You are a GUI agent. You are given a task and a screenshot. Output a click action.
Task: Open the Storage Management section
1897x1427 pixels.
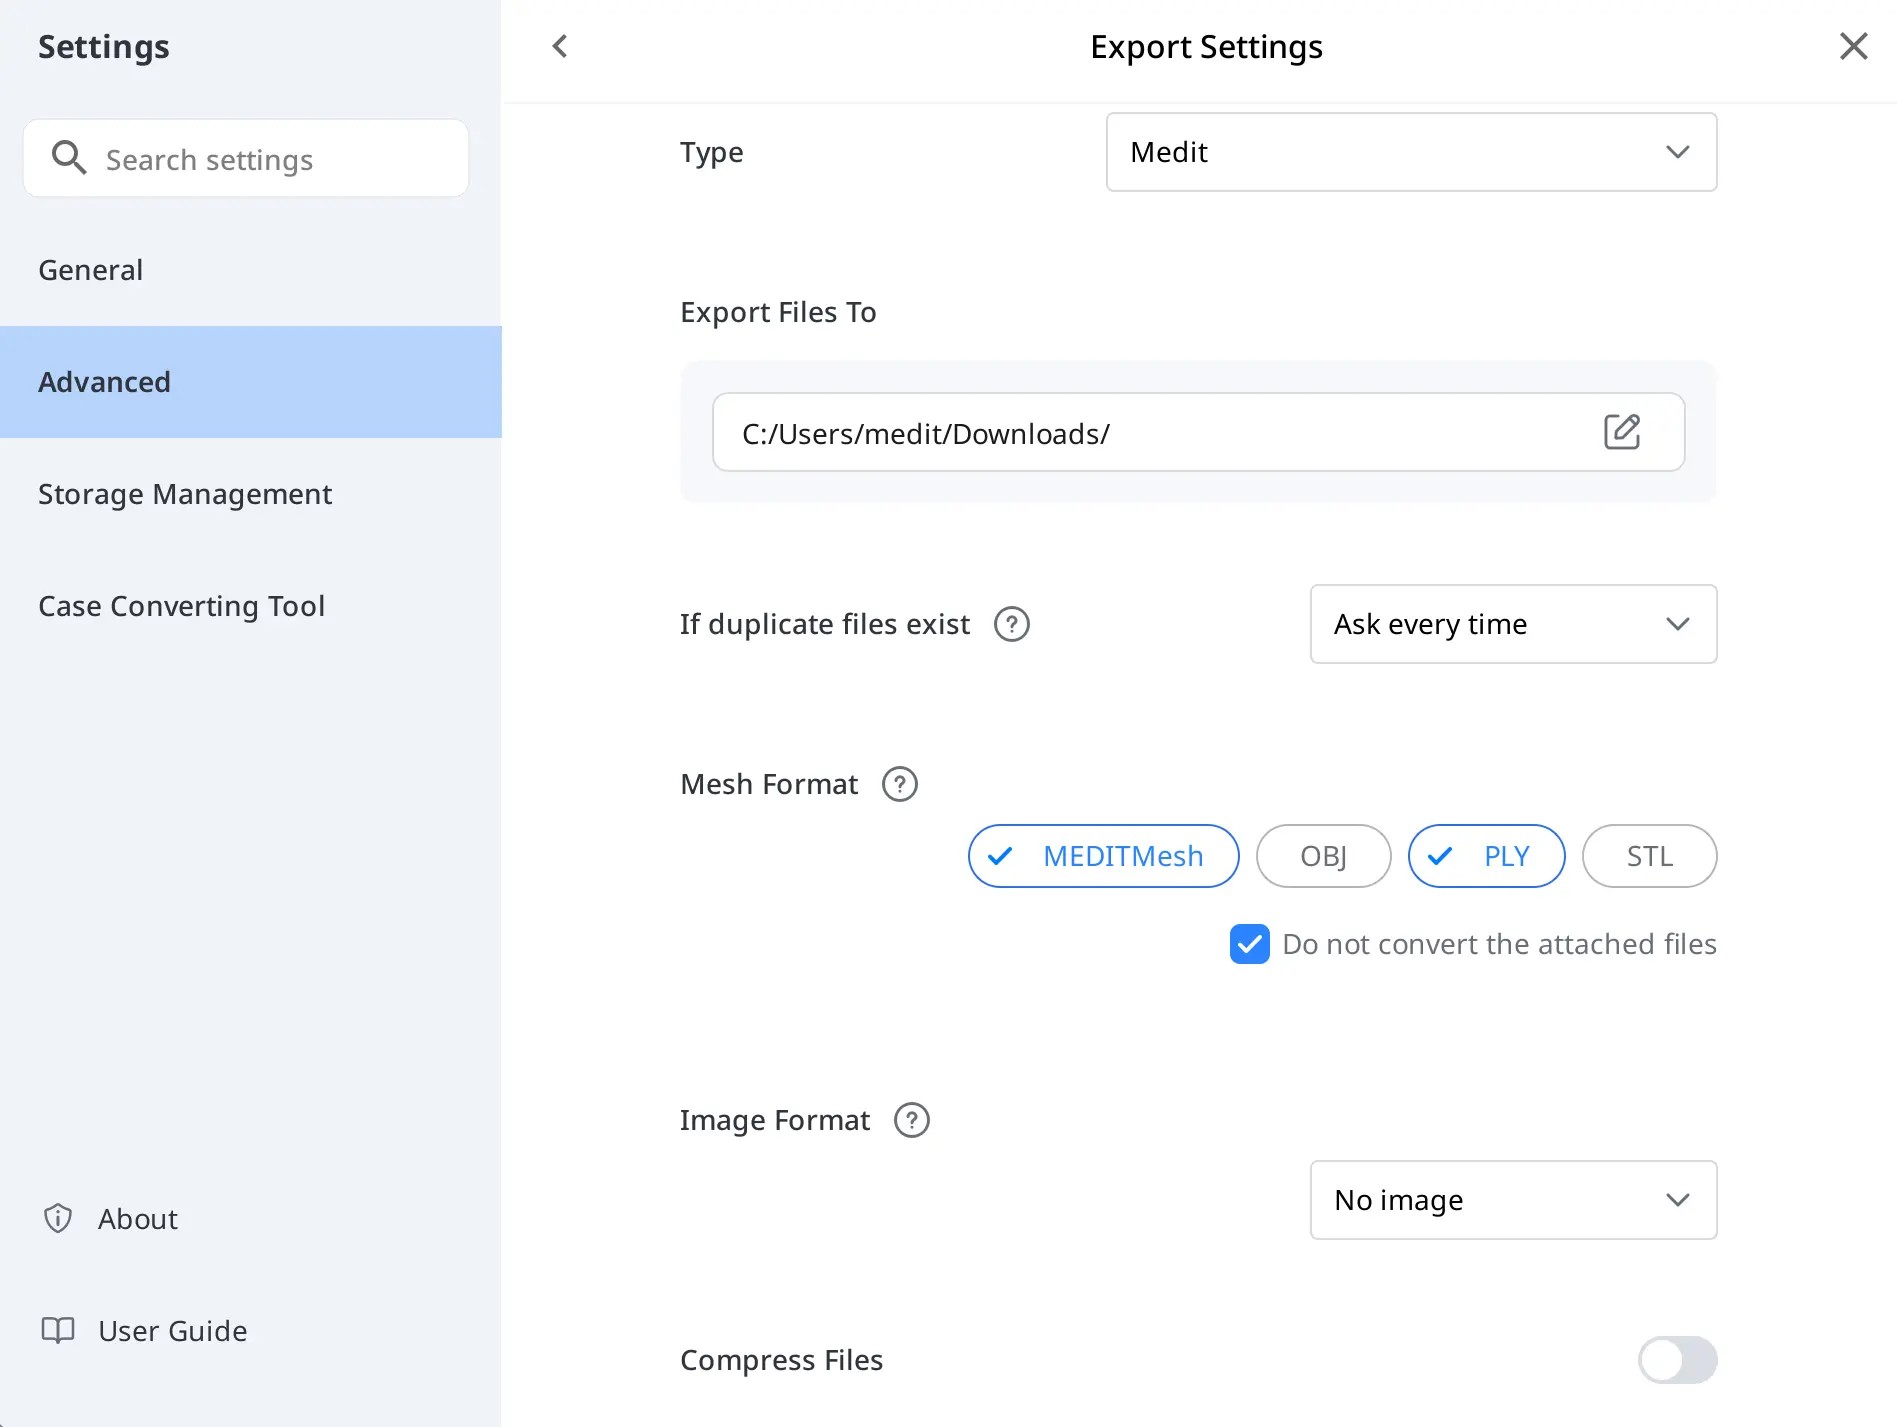185,494
